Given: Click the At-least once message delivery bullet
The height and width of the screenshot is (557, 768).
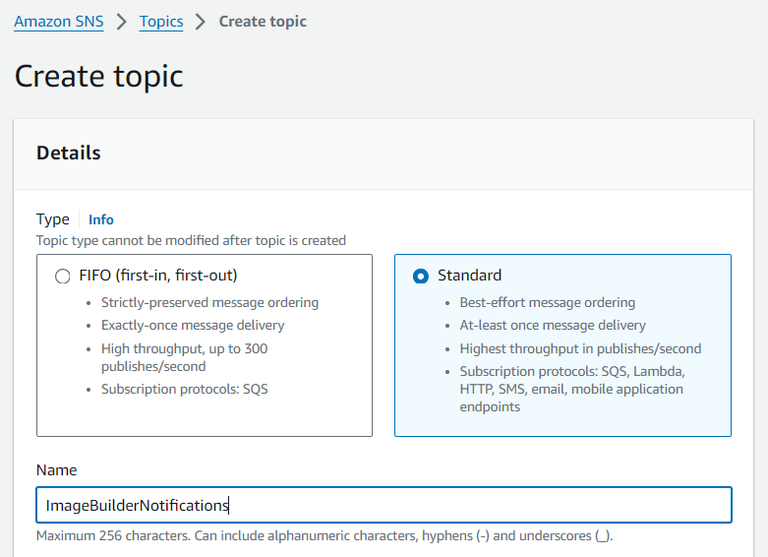Looking at the screenshot, I should pyautogui.click(x=552, y=325).
